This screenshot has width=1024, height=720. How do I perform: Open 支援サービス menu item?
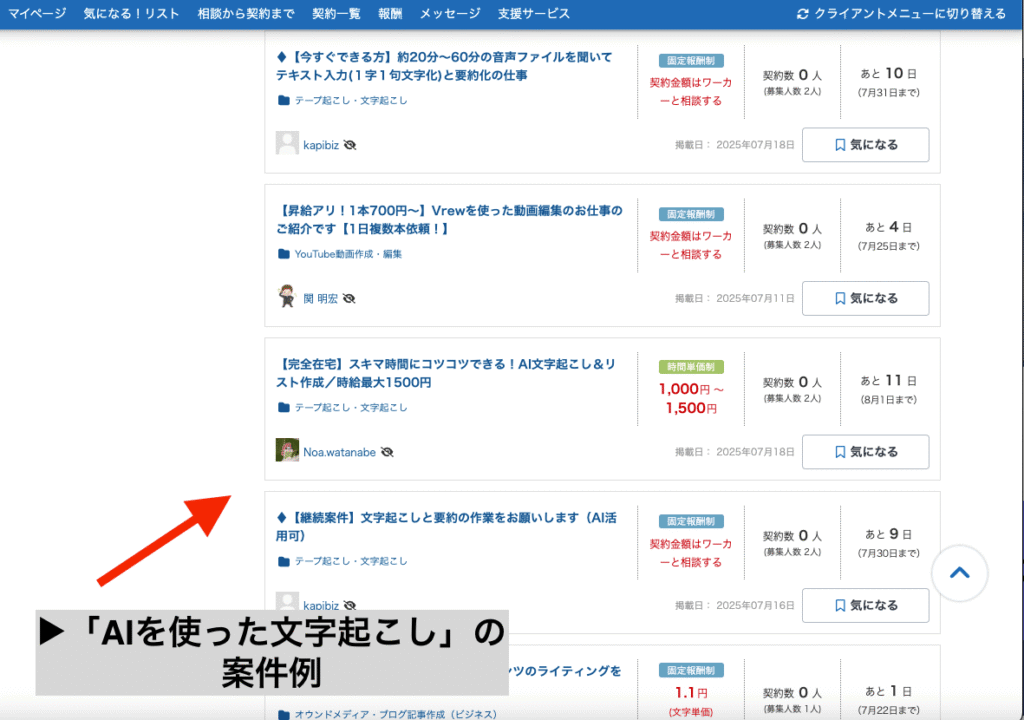(x=534, y=14)
